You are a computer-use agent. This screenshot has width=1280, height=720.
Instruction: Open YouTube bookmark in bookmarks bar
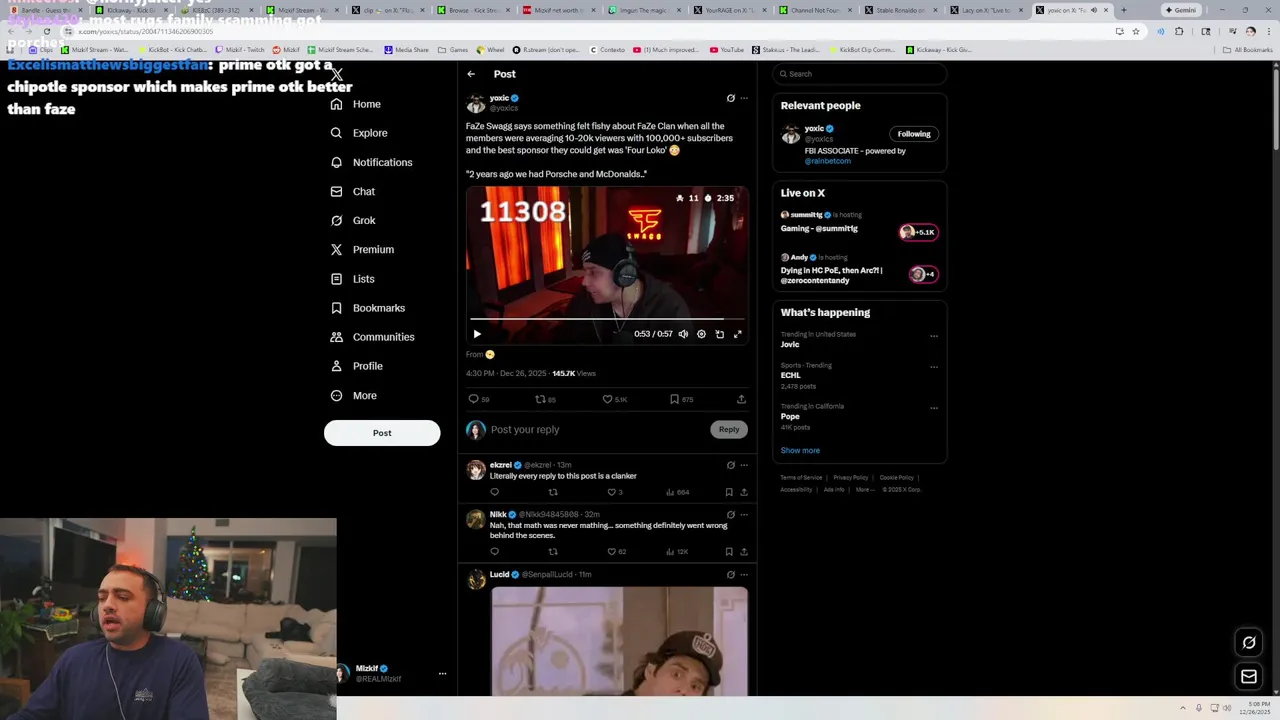point(727,50)
